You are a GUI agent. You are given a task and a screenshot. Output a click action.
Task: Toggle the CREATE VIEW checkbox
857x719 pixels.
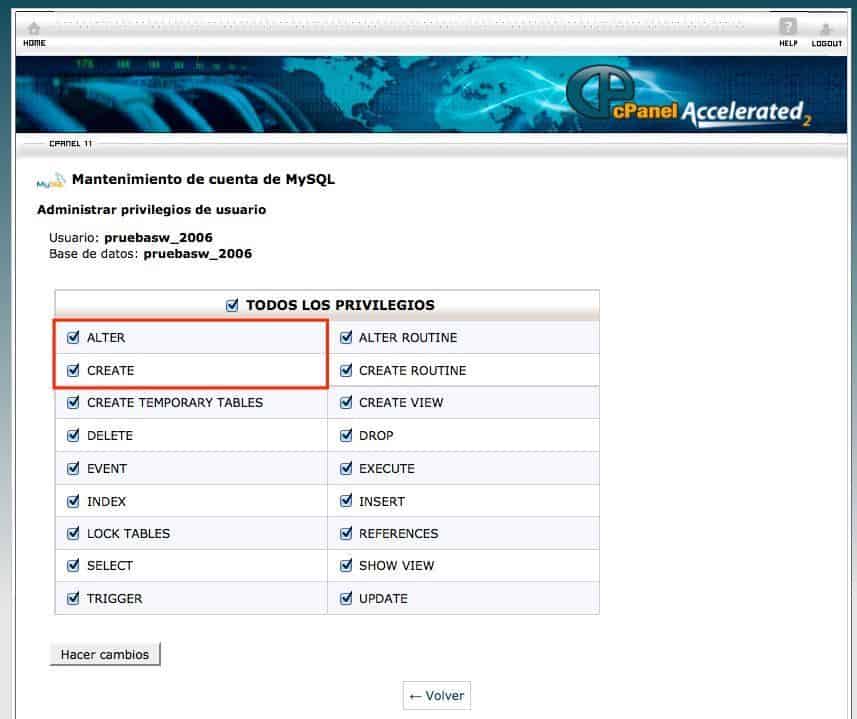(x=345, y=403)
